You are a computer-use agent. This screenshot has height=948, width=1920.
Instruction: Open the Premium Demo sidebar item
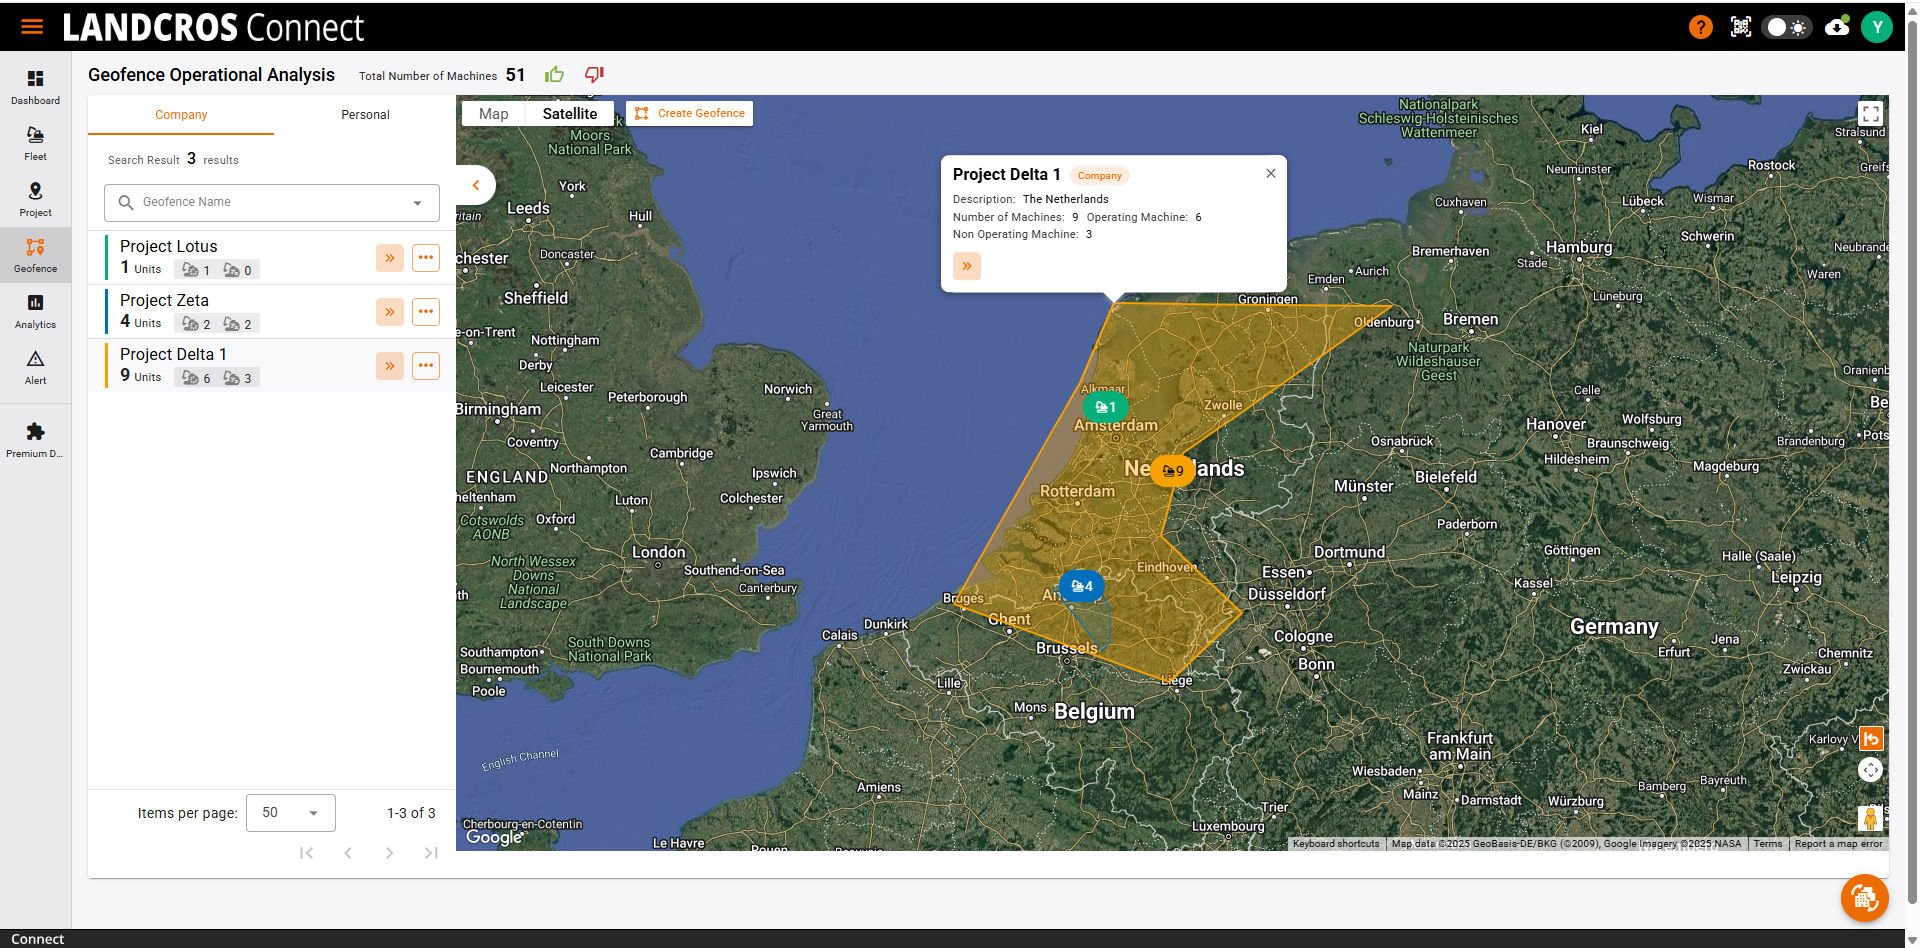tap(35, 437)
